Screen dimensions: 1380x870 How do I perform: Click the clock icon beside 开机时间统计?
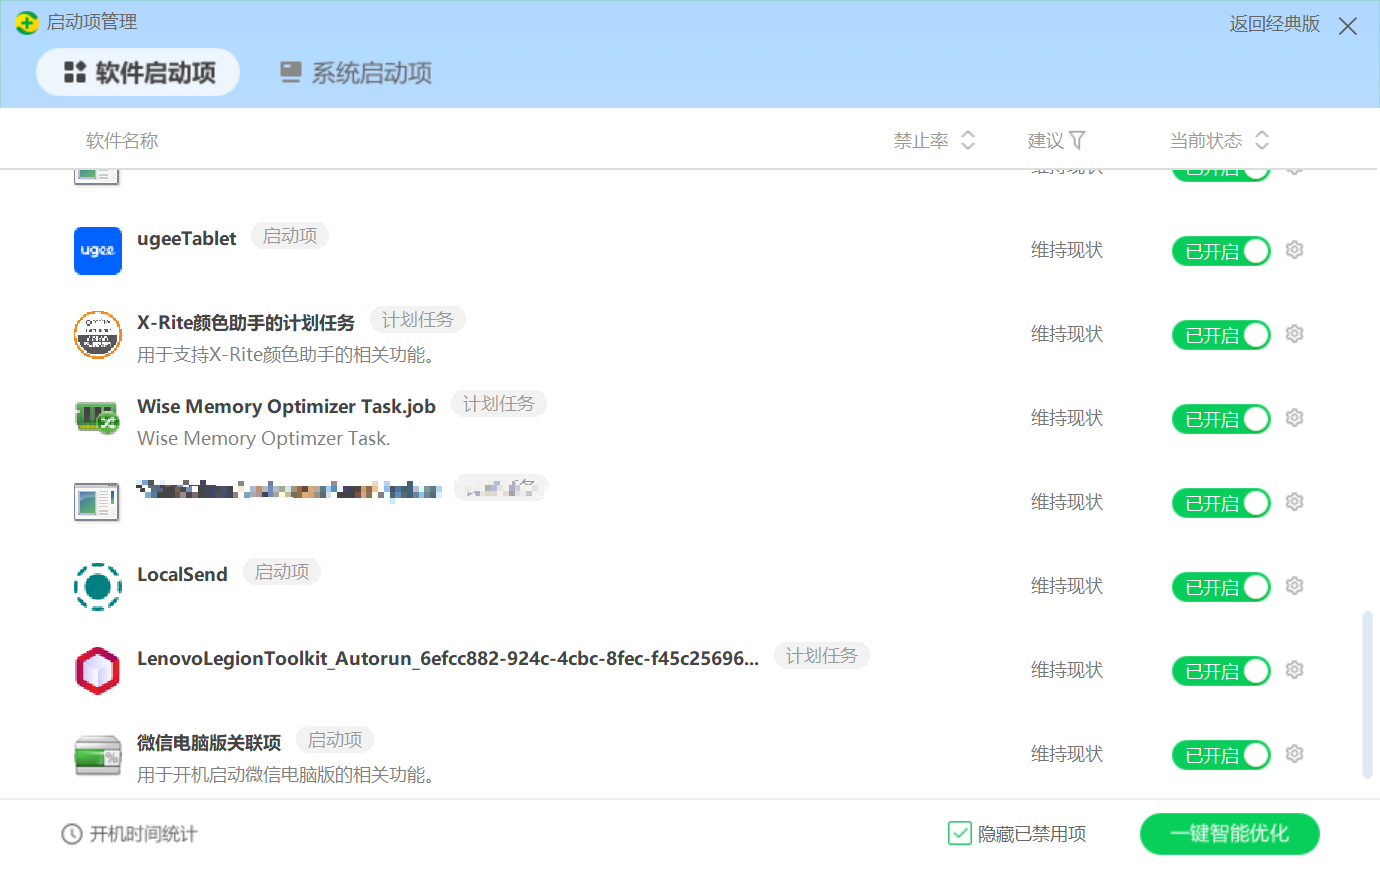tap(72, 834)
